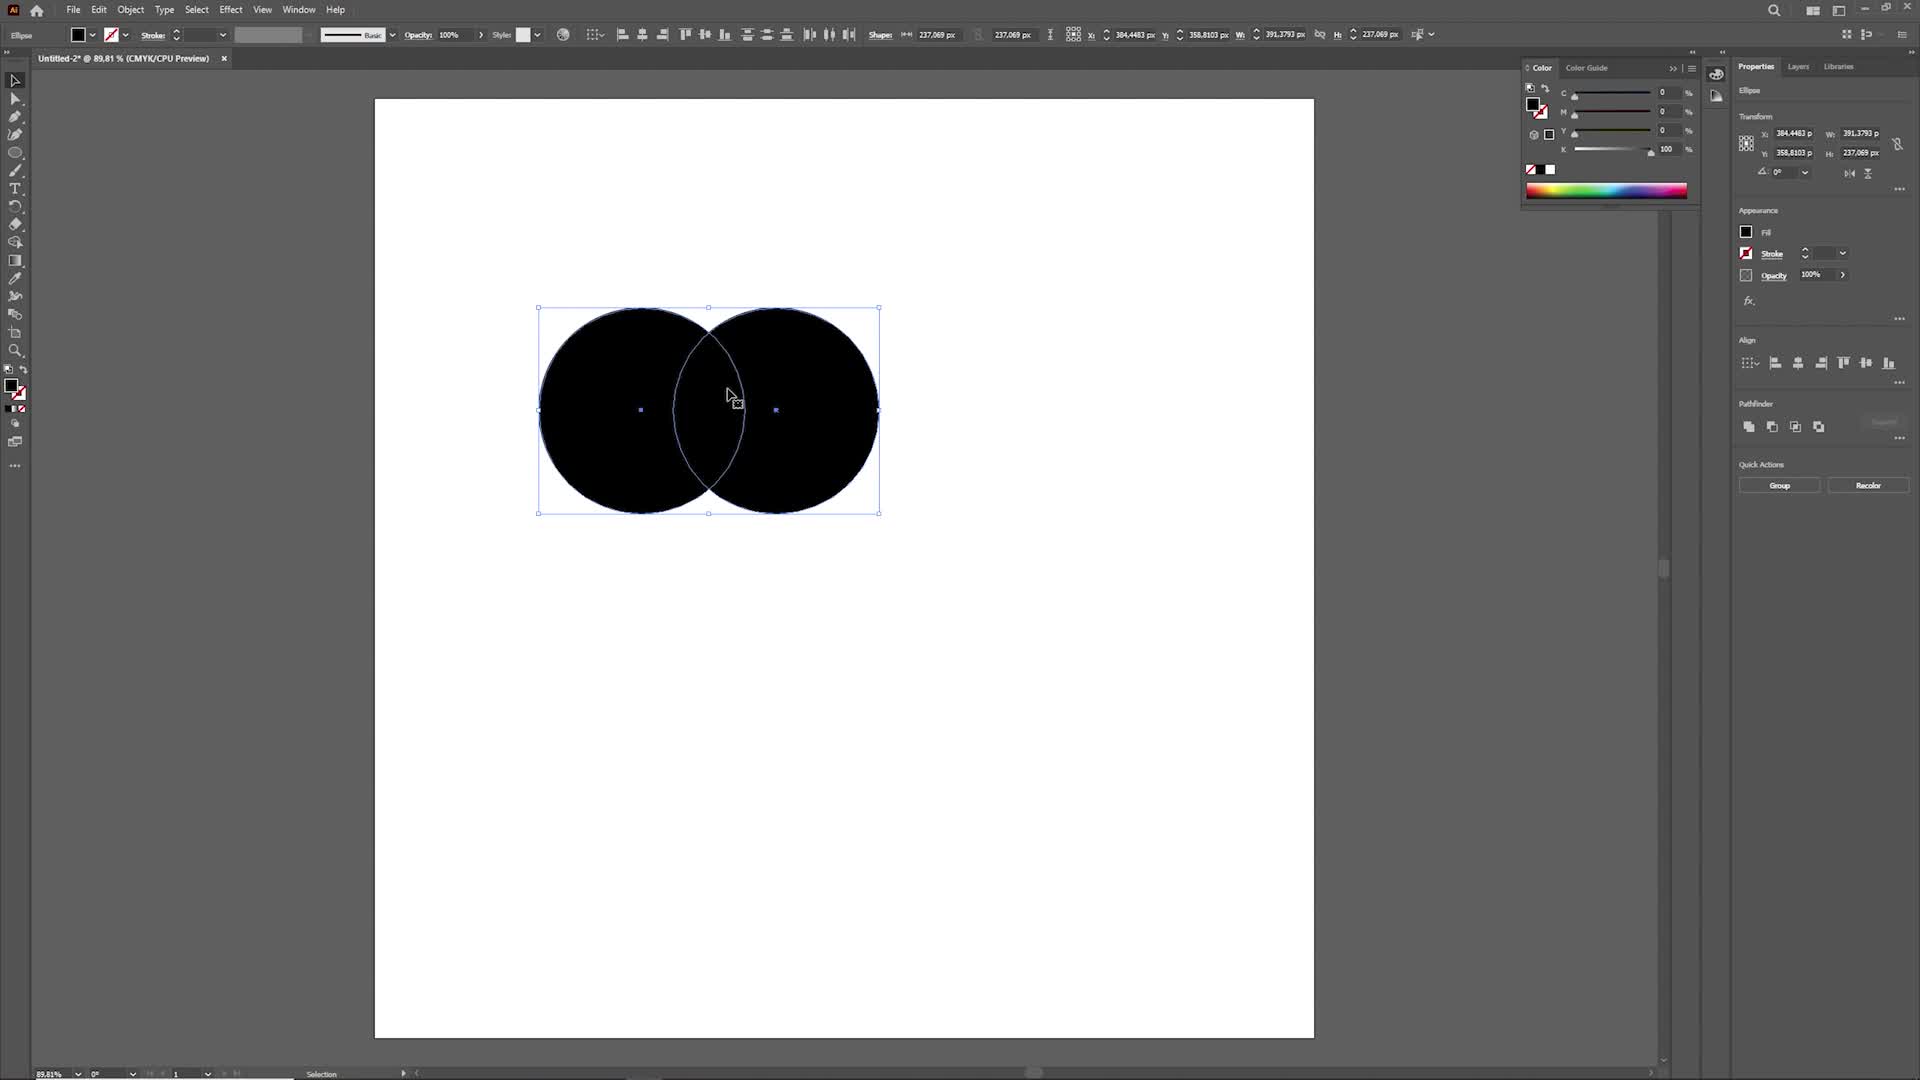This screenshot has height=1080, width=1920.
Task: Click Flip Horizontally icon in Transform
Action: [1849, 173]
